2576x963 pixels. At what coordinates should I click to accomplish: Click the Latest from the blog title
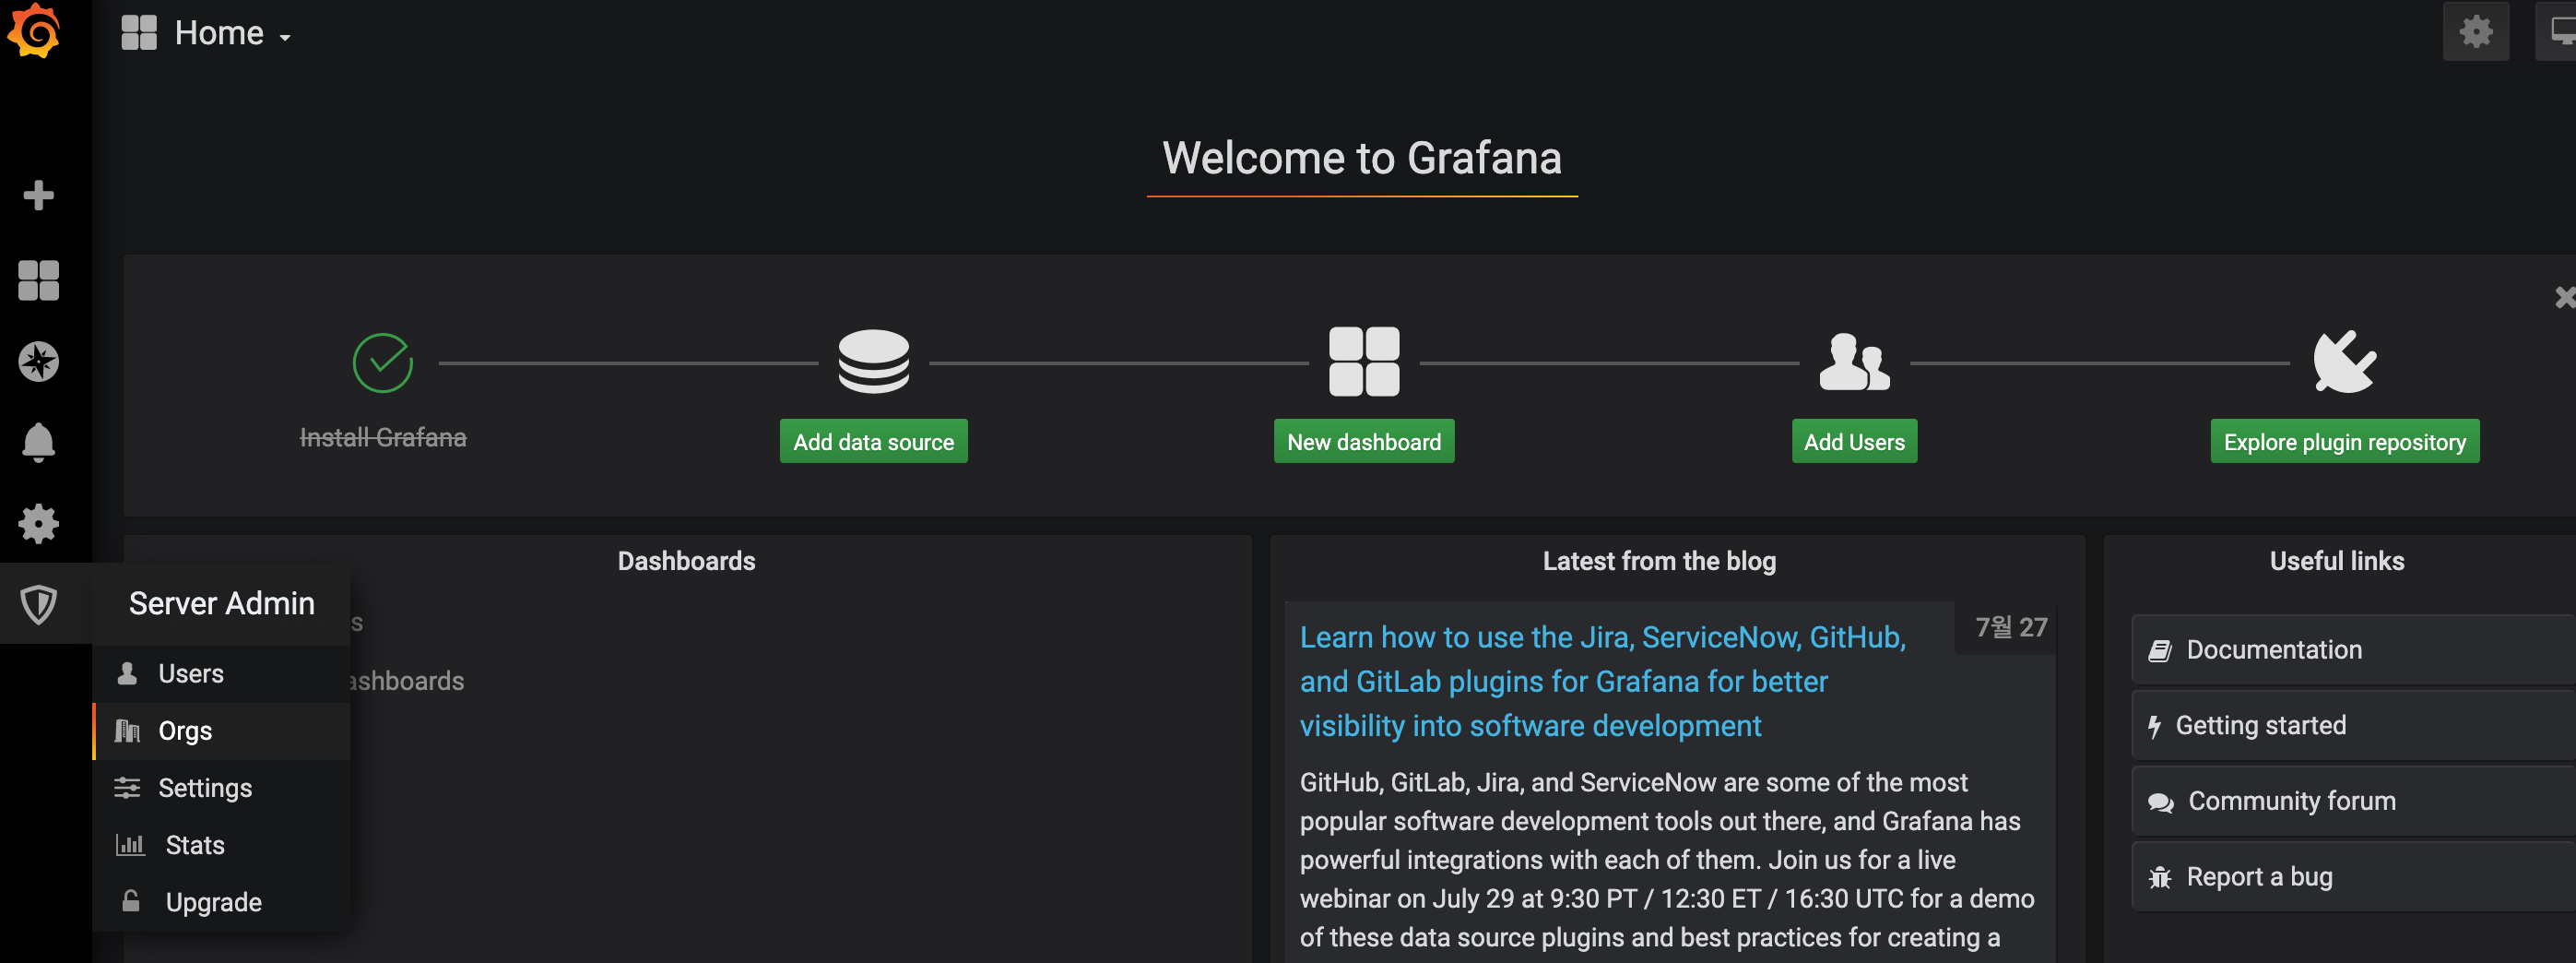1659,561
